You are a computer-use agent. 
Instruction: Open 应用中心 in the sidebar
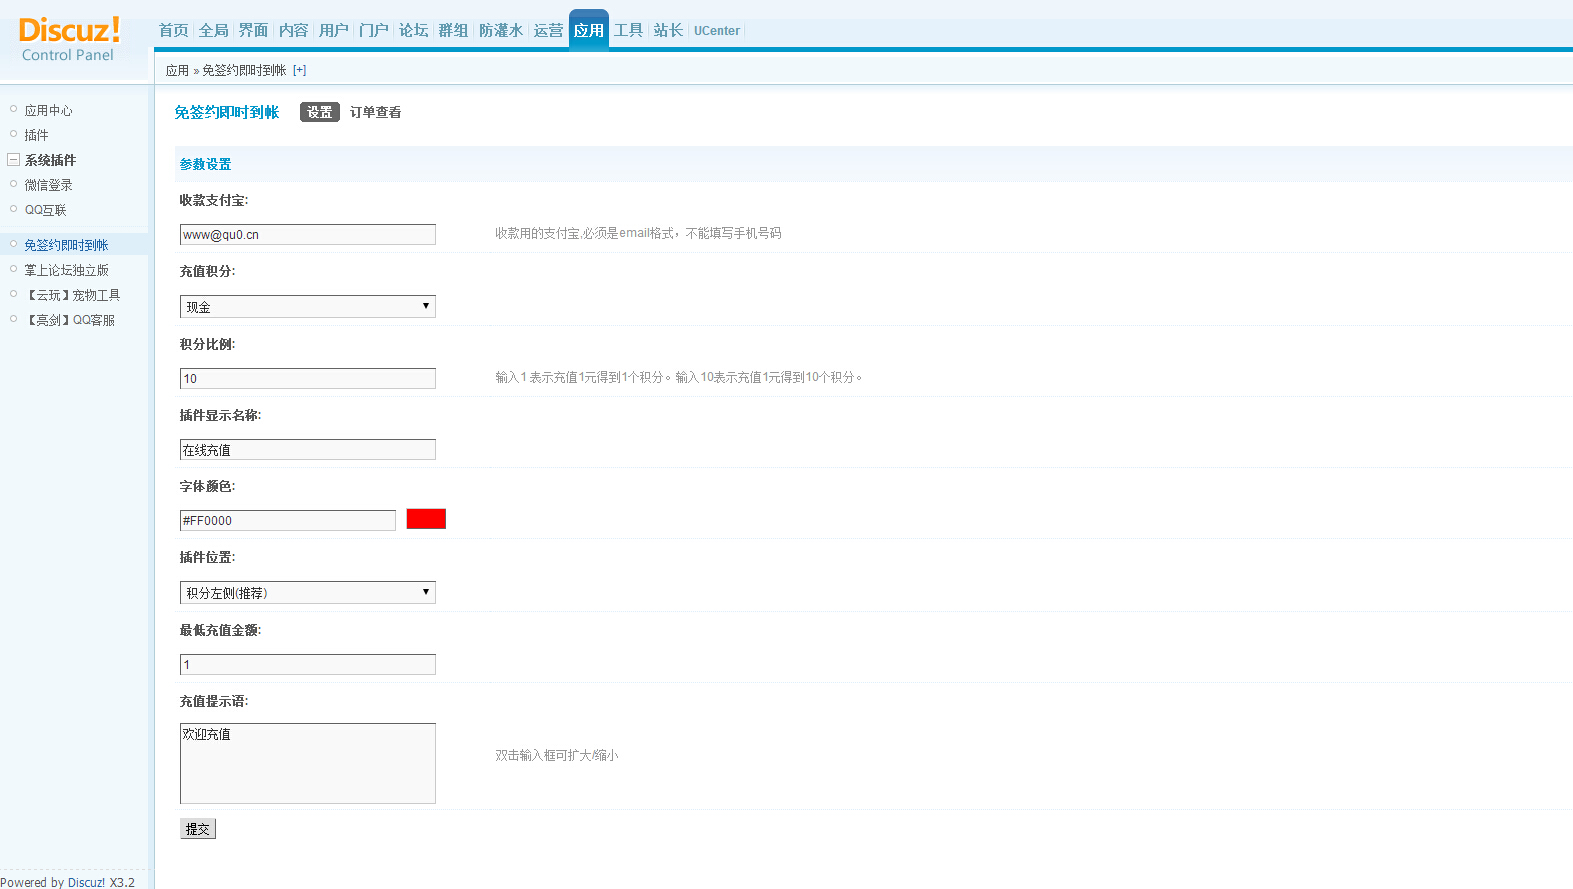pyautogui.click(x=48, y=111)
